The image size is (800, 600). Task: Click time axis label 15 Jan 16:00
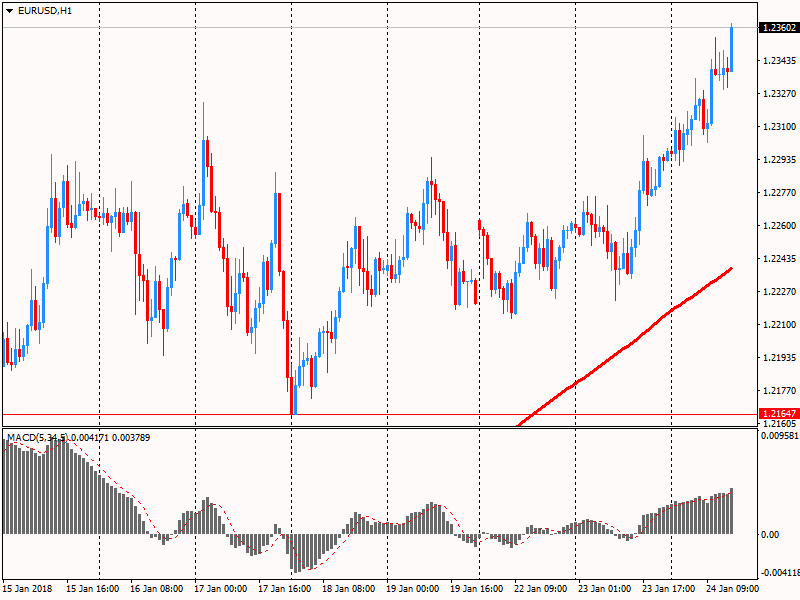92,589
